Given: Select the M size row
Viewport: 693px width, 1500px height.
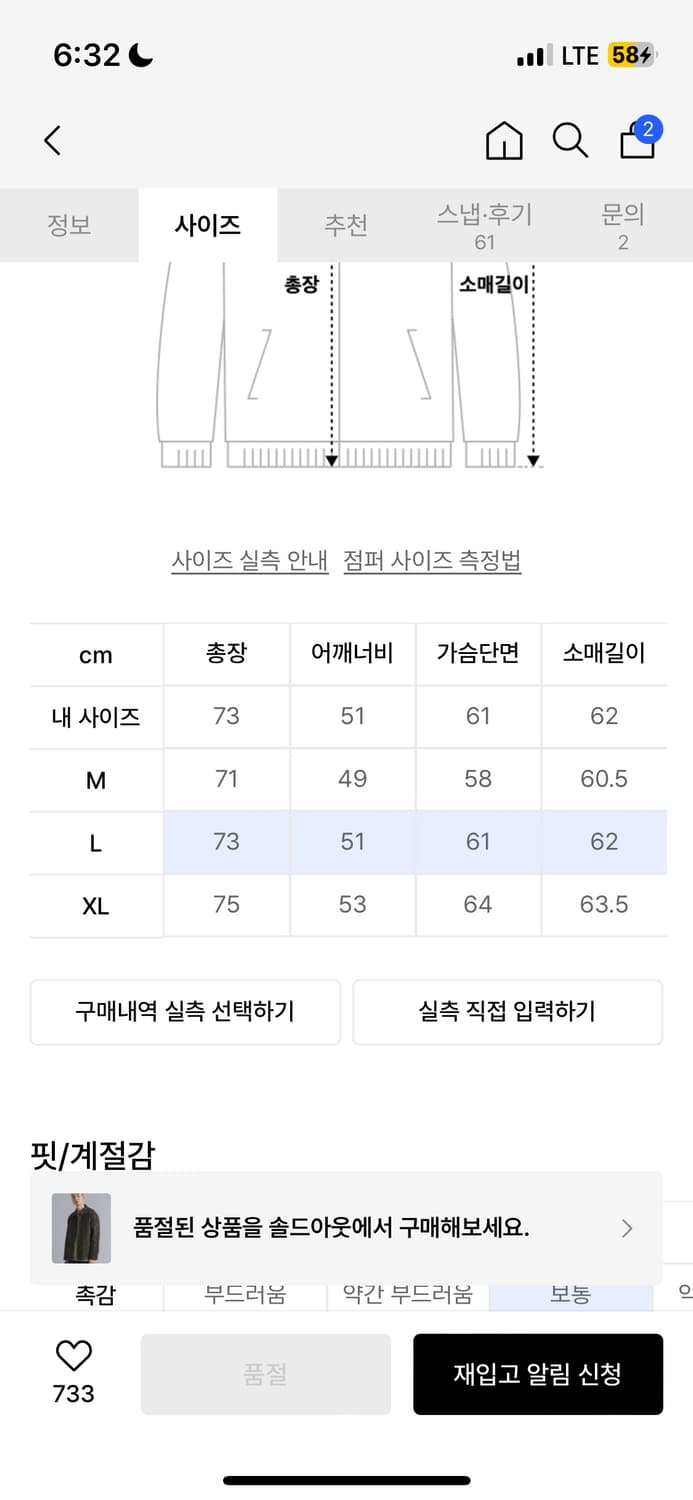Looking at the screenshot, I should (x=96, y=780).
